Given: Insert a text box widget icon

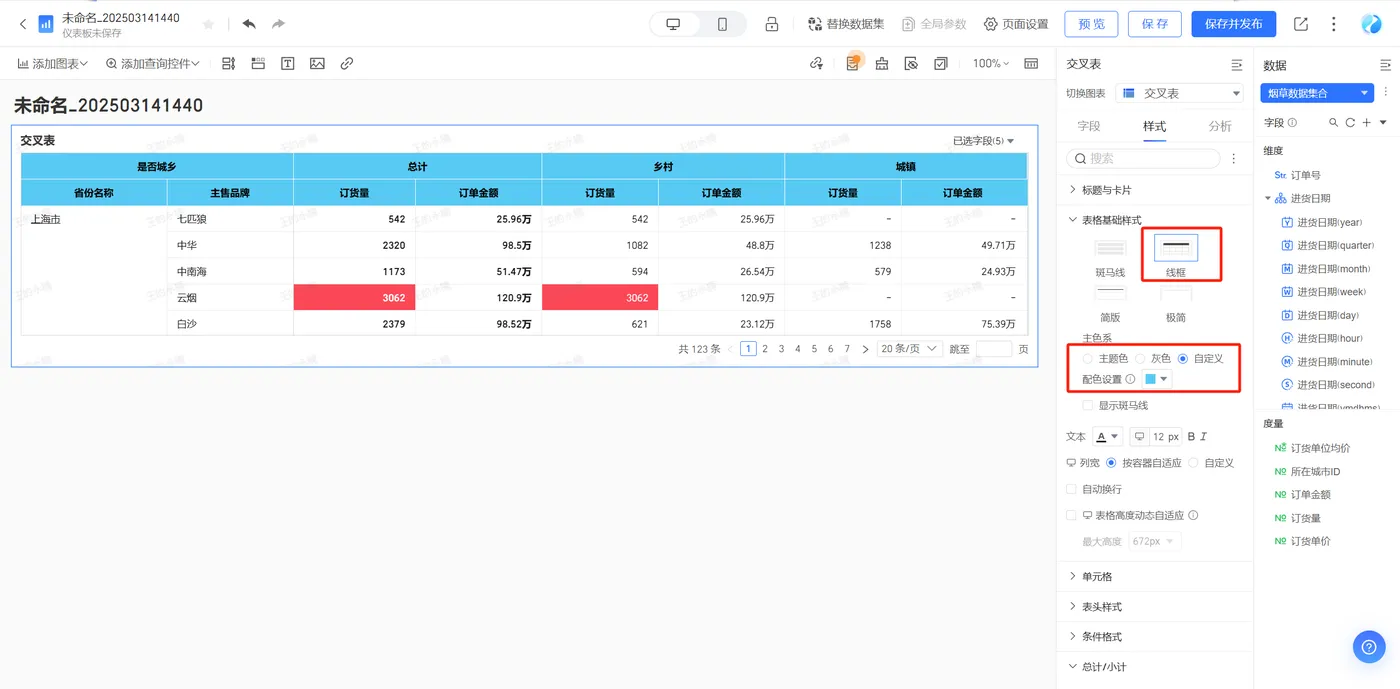Looking at the screenshot, I should pyautogui.click(x=288, y=63).
